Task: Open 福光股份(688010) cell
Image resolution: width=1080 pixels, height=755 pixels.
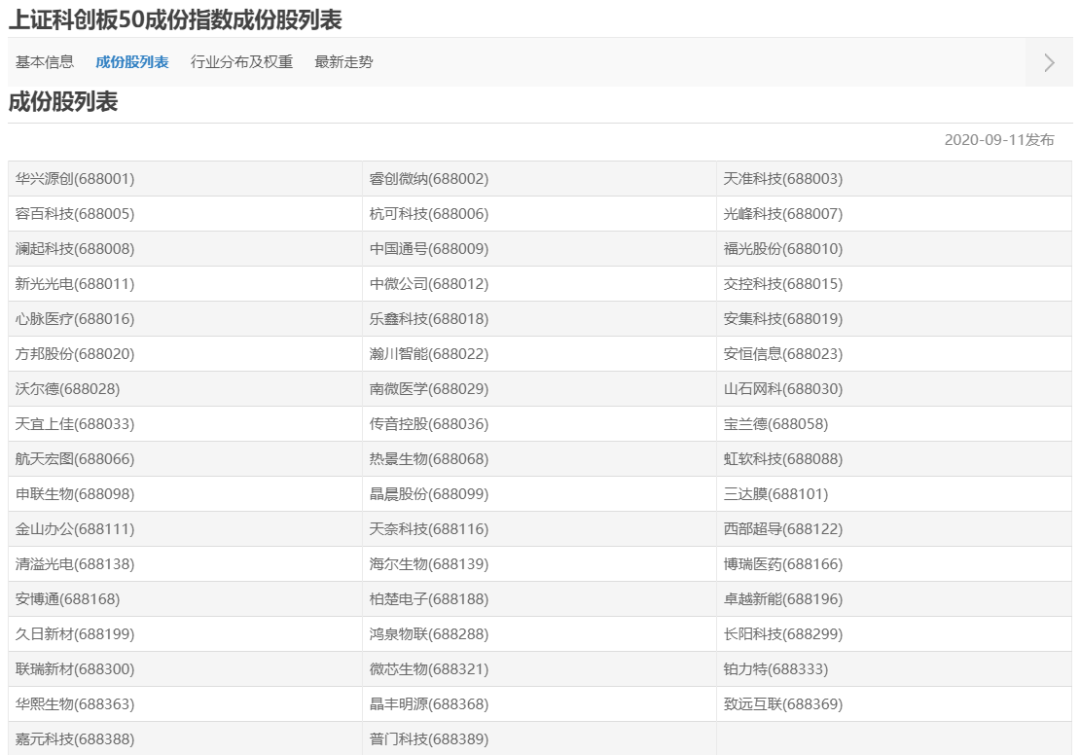Action: 783,249
